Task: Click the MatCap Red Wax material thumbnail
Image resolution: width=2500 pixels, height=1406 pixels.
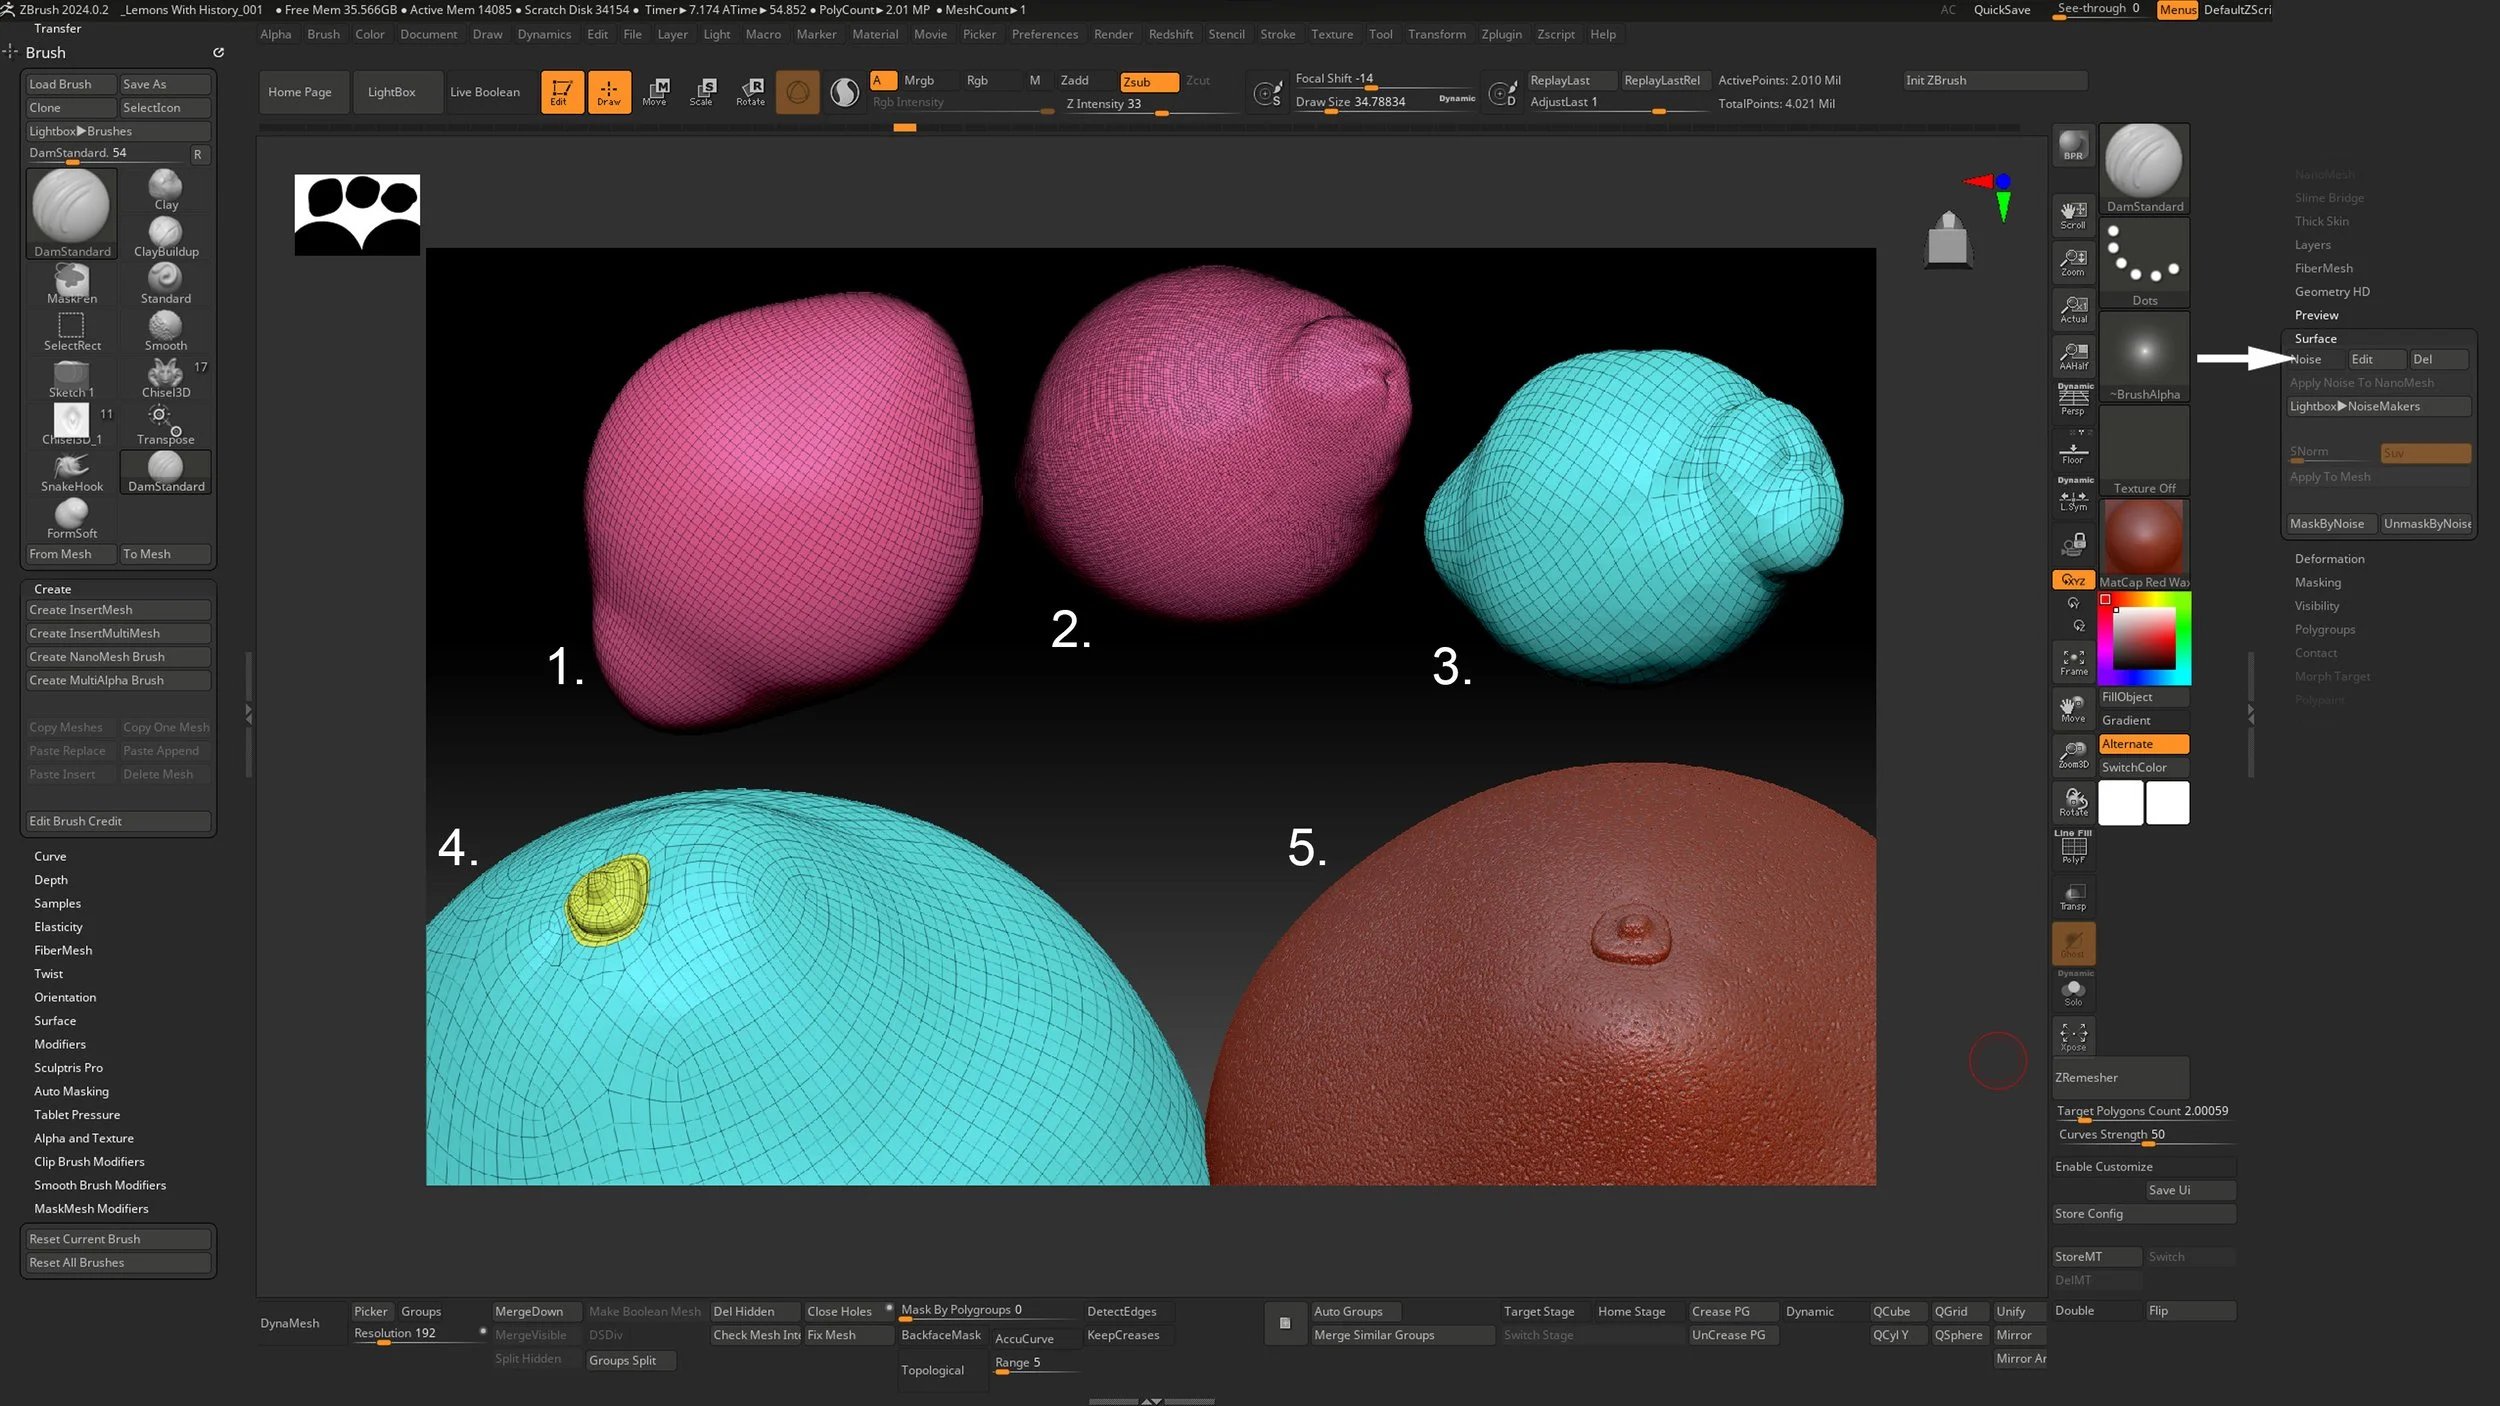Action: click(x=2143, y=537)
